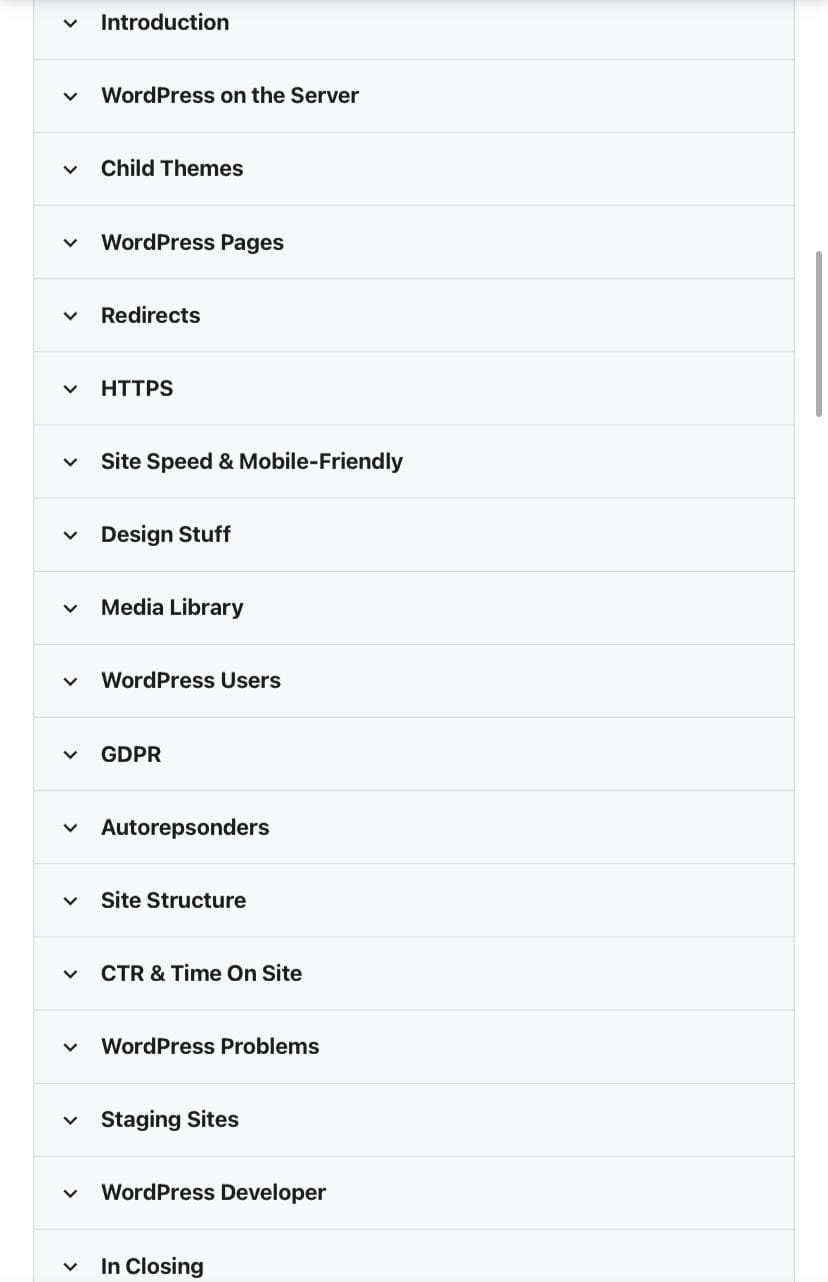Expand the Redirects chevron arrow
The width and height of the screenshot is (828, 1282).
pos(70,316)
